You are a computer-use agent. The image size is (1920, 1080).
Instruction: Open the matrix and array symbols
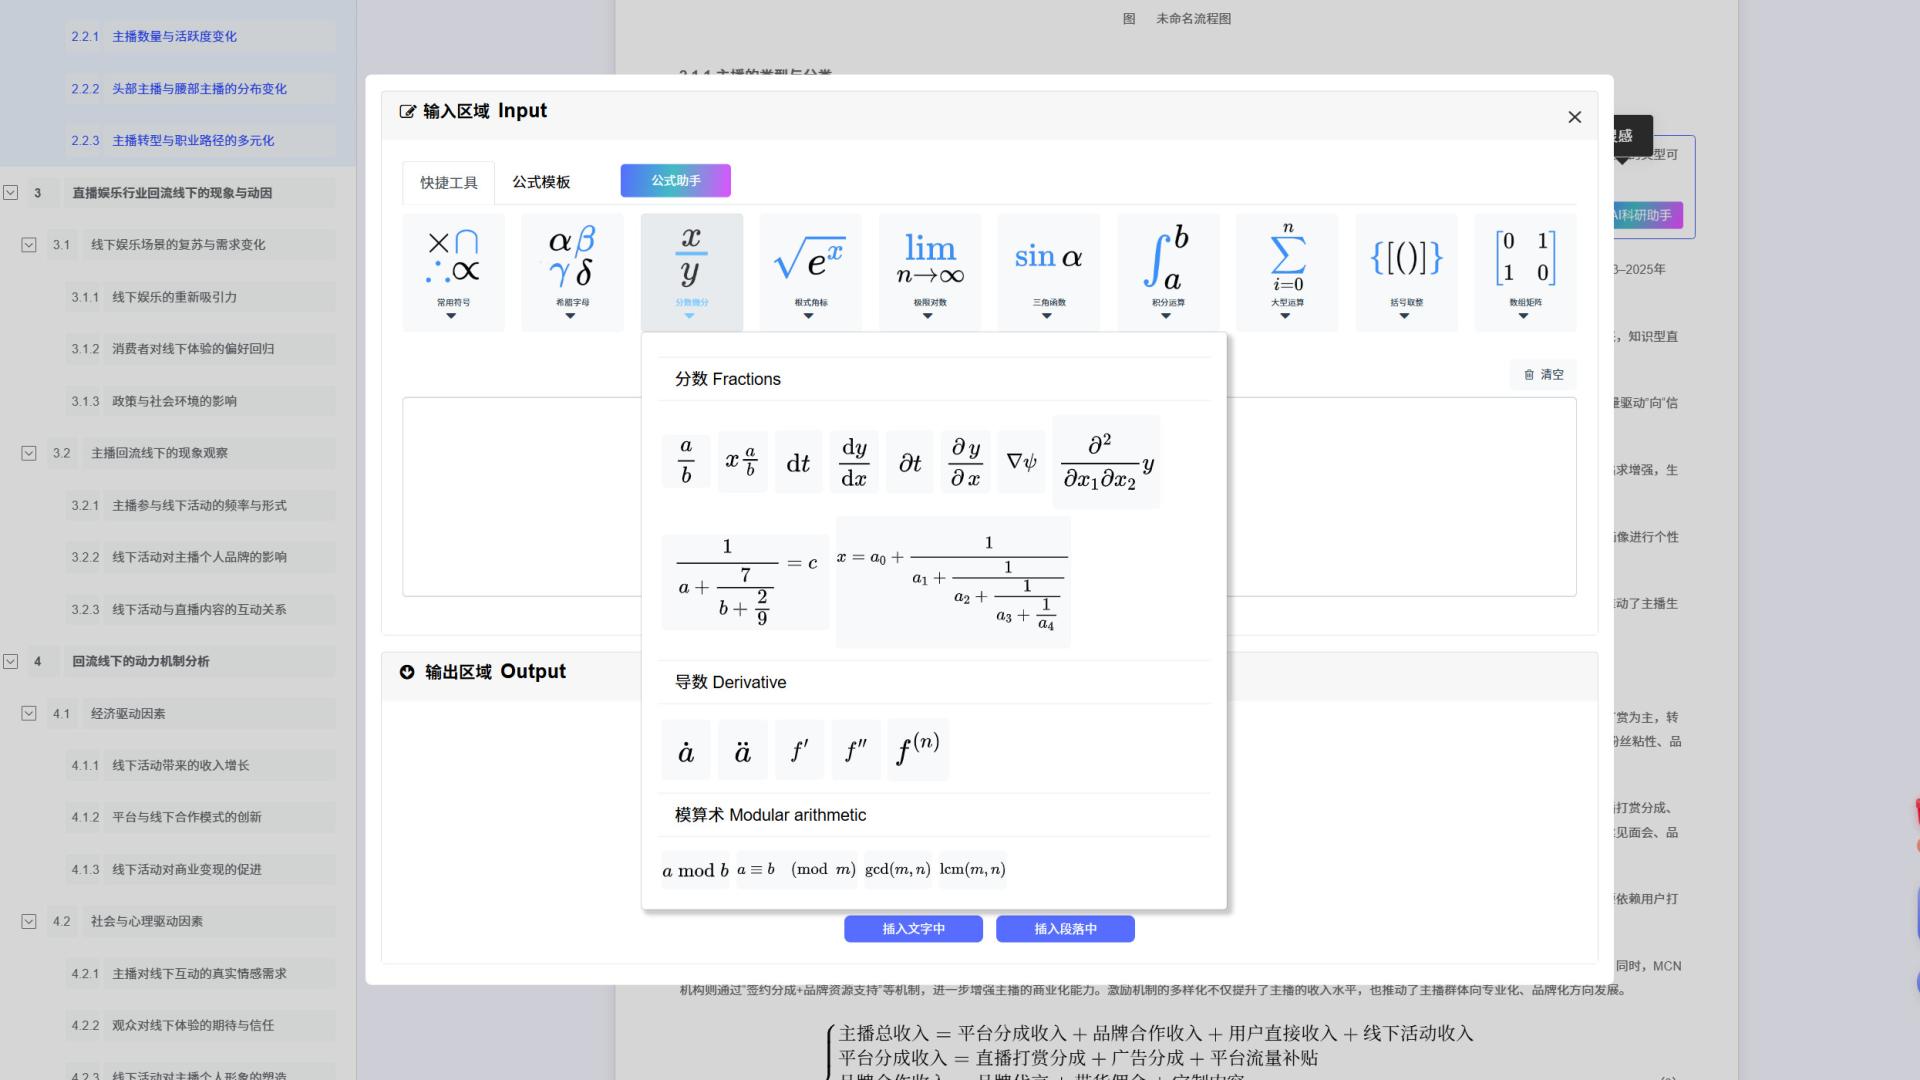click(1523, 262)
